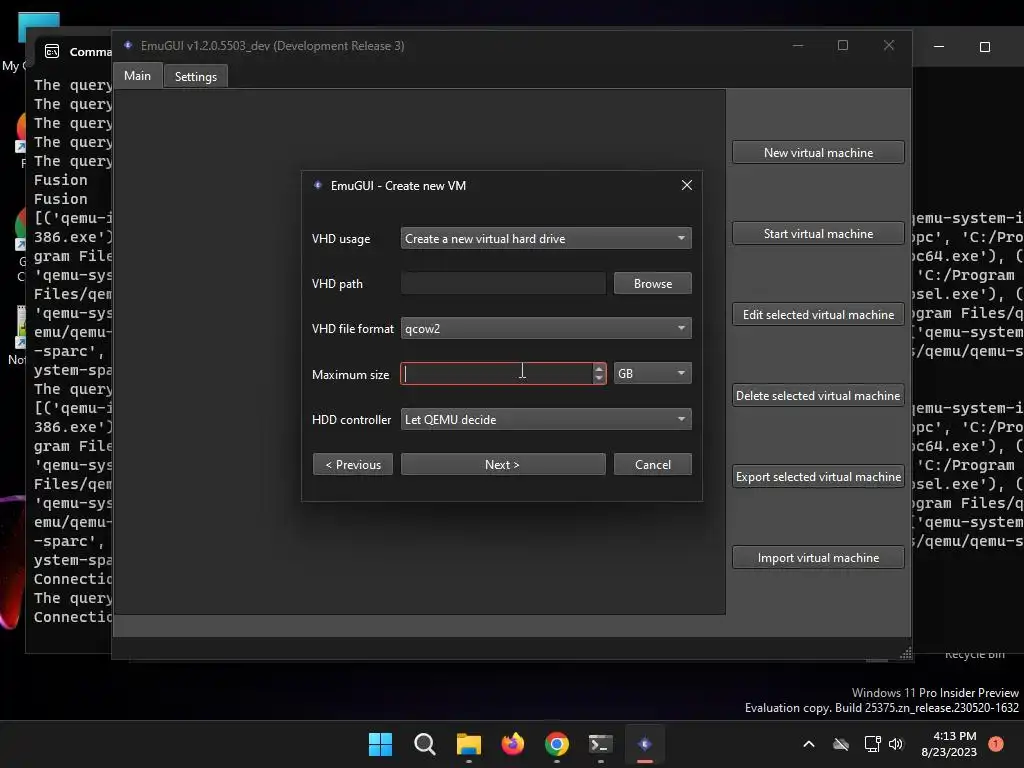Switch to the Settings tab
Image resolution: width=1024 pixels, height=768 pixels.
(x=195, y=76)
